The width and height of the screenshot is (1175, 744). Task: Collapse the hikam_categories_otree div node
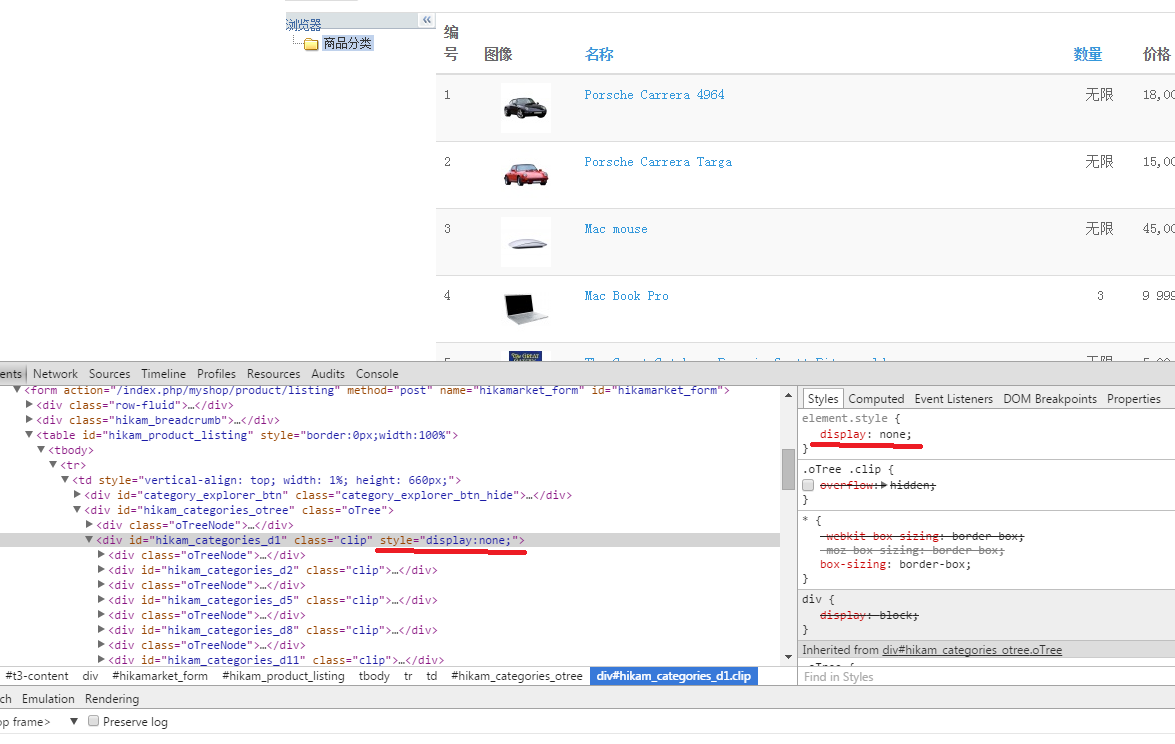(x=77, y=509)
